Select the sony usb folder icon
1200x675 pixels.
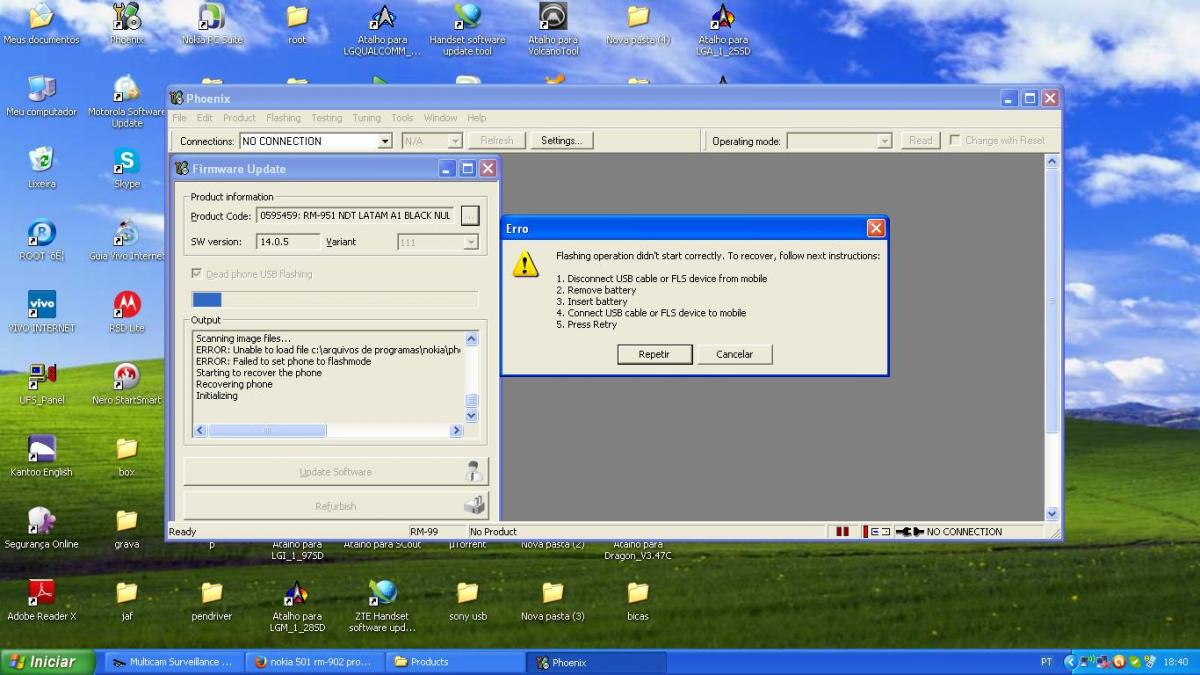point(467,600)
